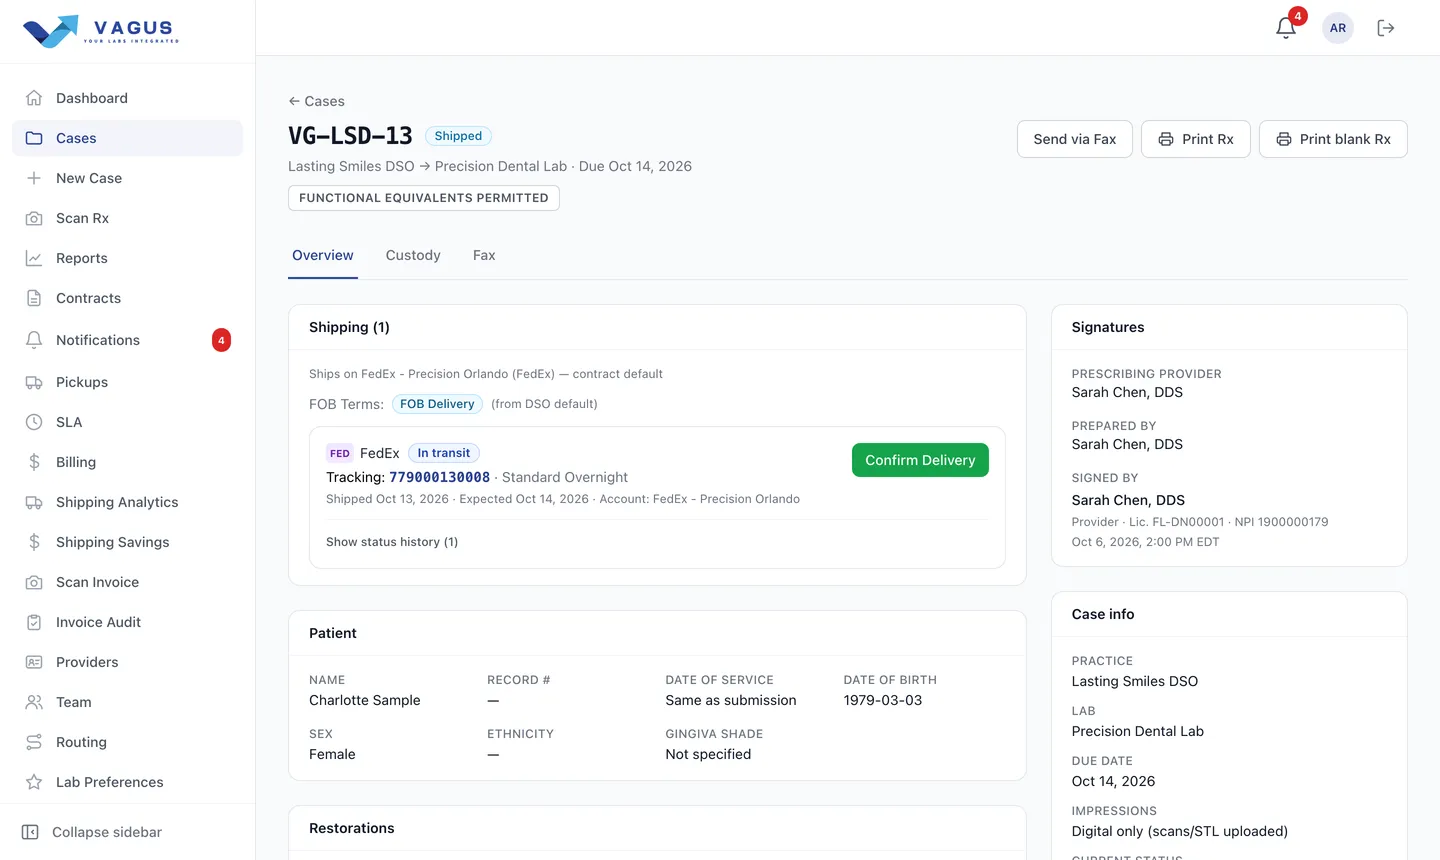This screenshot has height=860, width=1440.
Task: Click the Reports chart icon in the sidebar
Action: (x=34, y=258)
